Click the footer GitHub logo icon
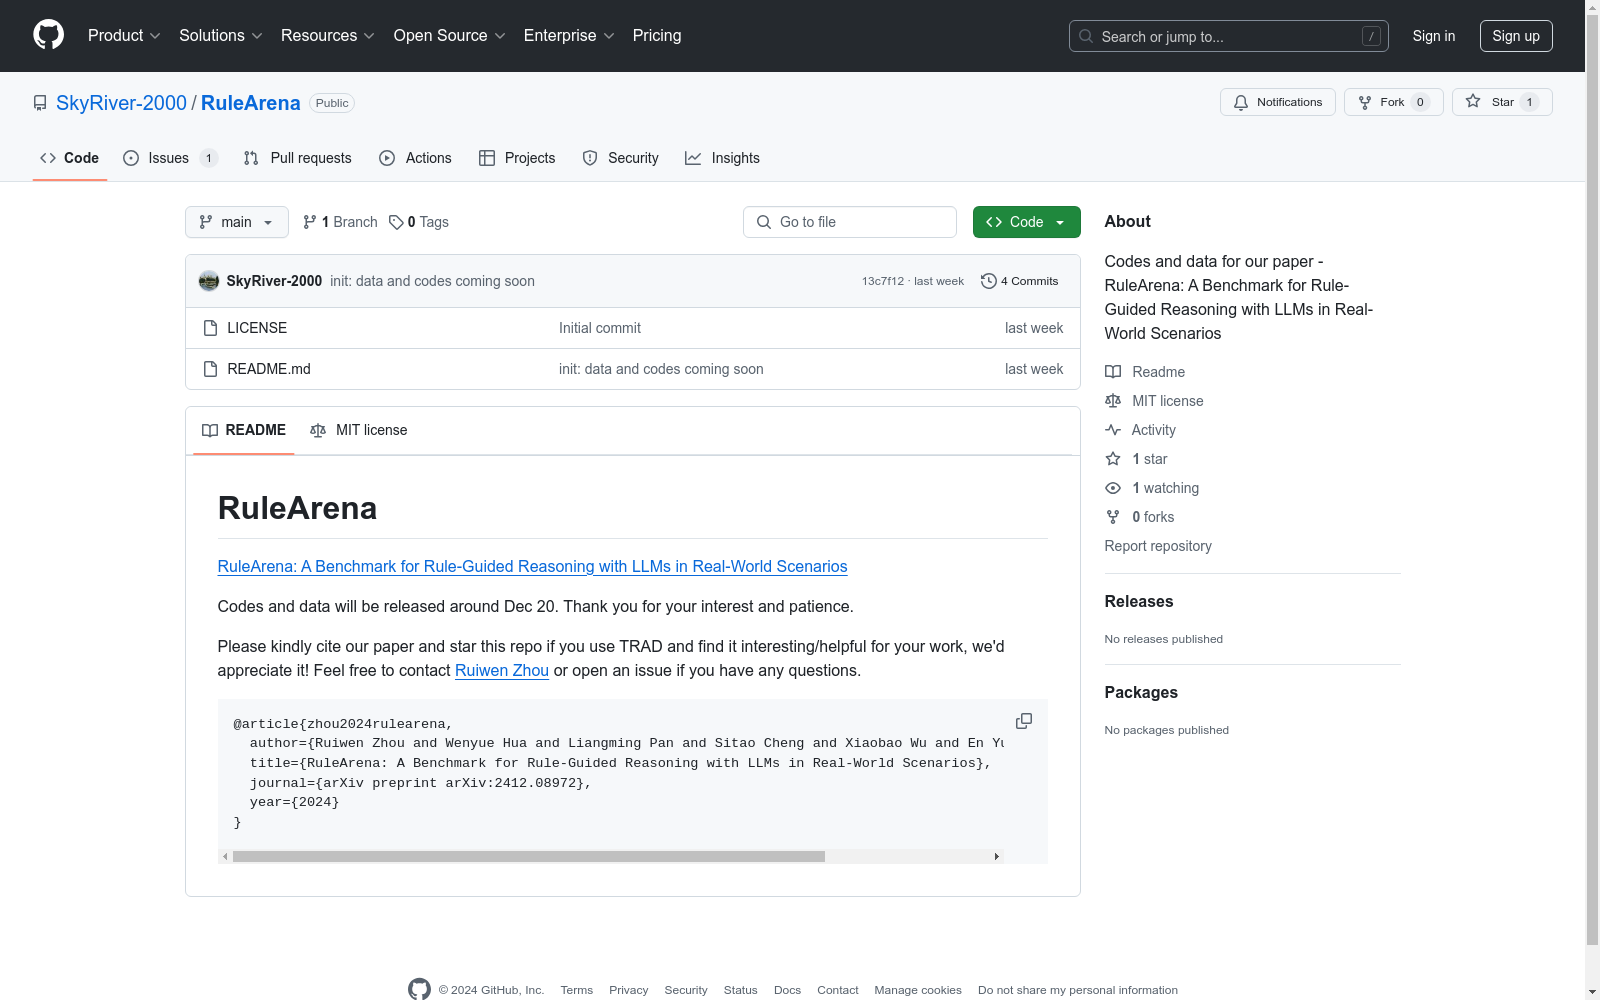Screen dimensions: 1600x1000 [419, 989]
